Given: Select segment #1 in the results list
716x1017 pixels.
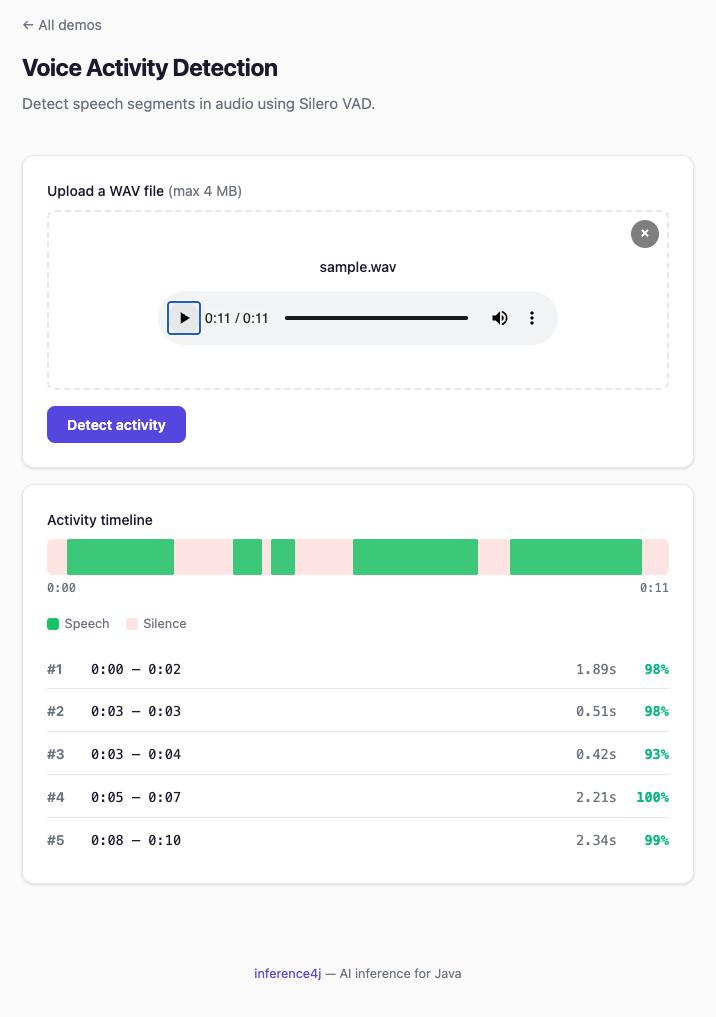Looking at the screenshot, I should click(x=358, y=669).
